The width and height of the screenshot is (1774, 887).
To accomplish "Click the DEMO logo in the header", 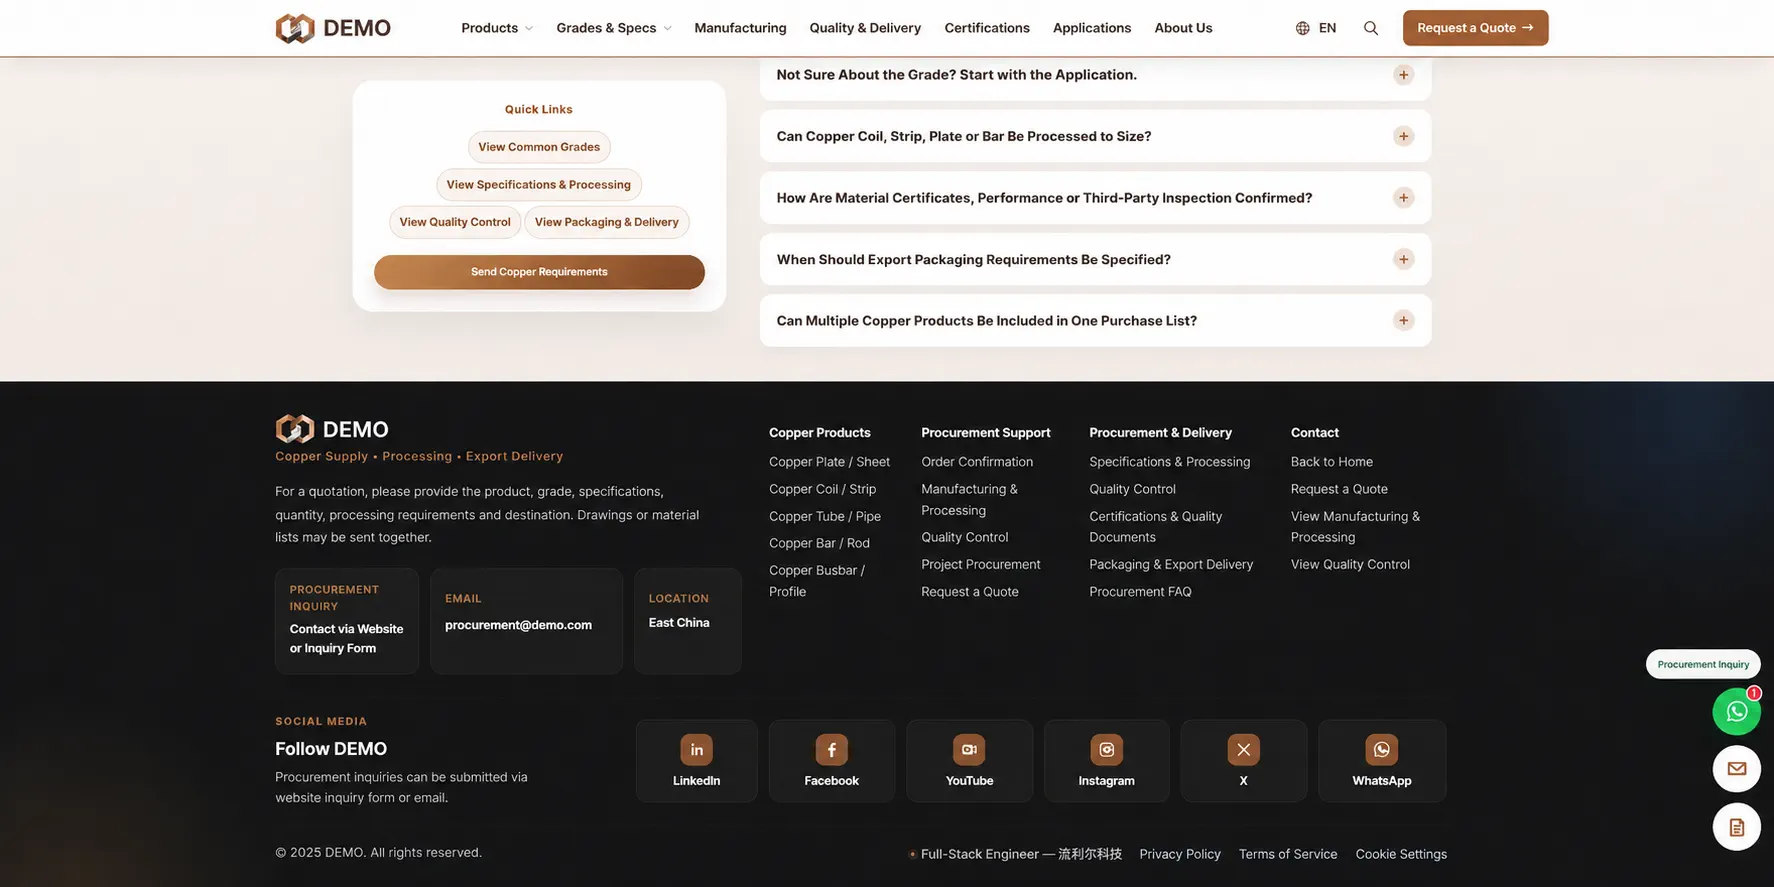I will pos(333,28).
